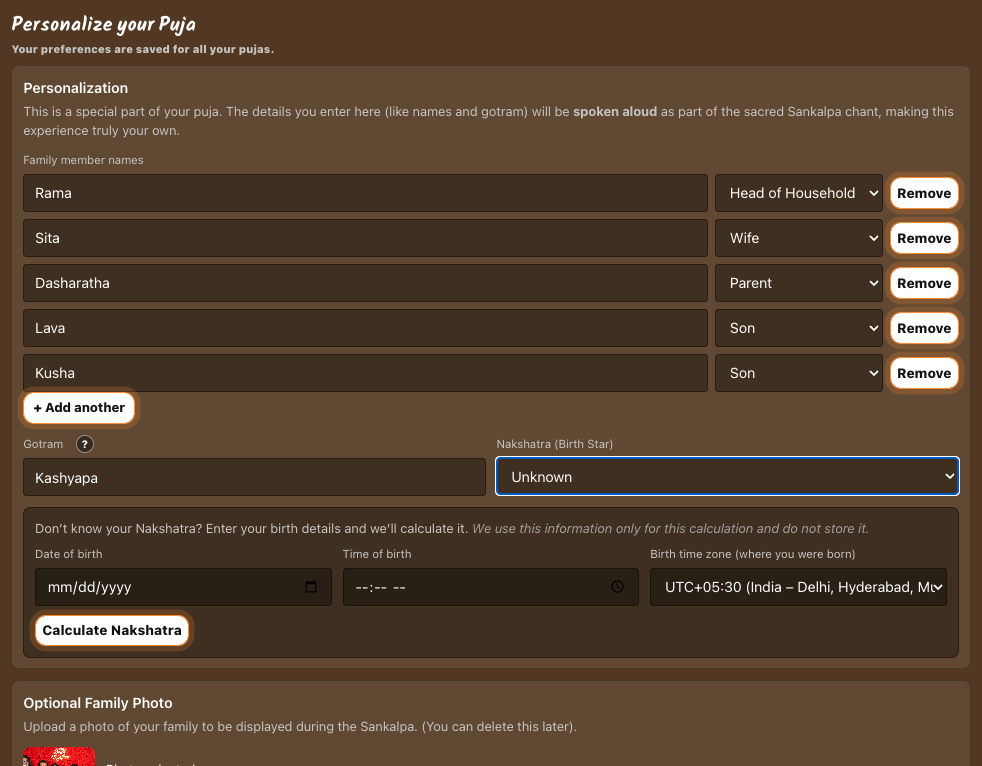Click the Nakshatra (Birth Star) label
Screen dimensions: 982x766
tap(555, 444)
